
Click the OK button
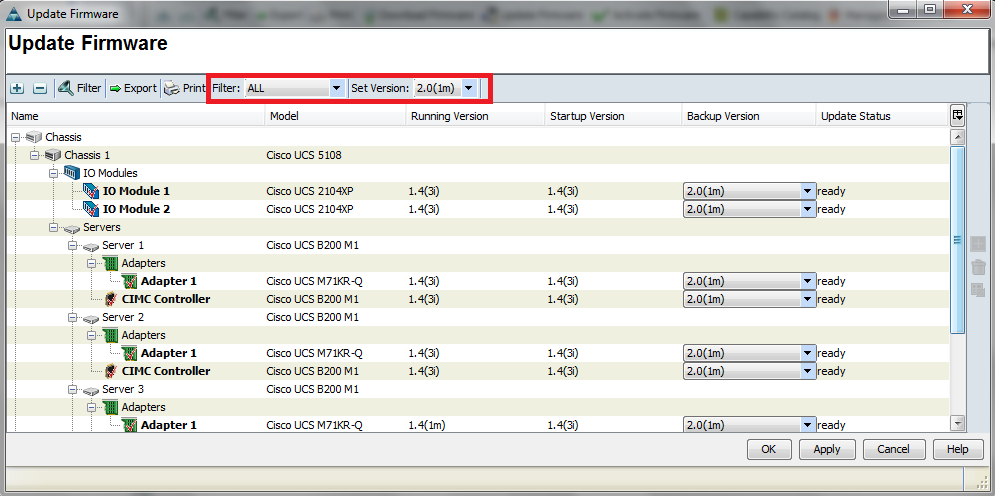(768, 450)
